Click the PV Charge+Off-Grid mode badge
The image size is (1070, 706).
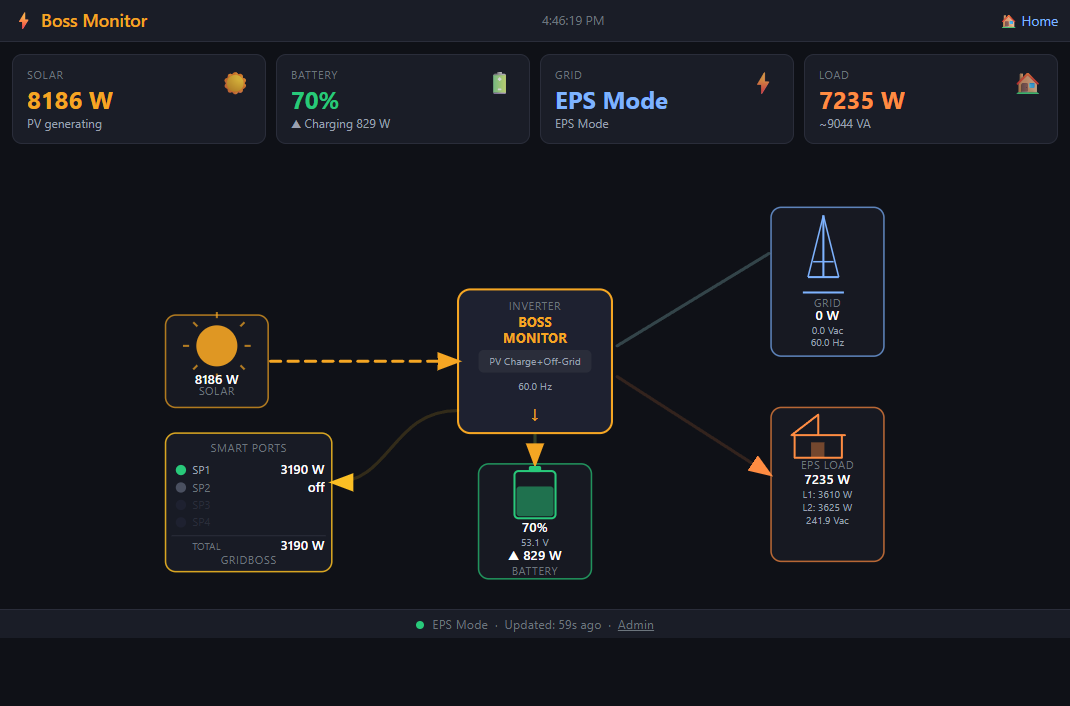pyautogui.click(x=535, y=362)
